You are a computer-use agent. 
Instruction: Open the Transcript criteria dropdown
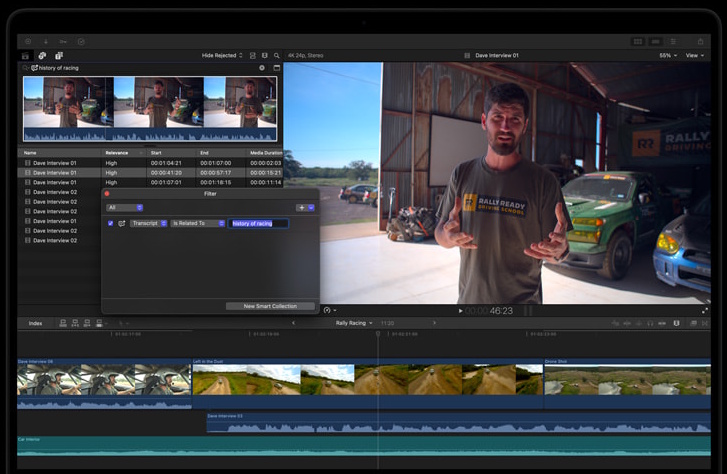149,223
